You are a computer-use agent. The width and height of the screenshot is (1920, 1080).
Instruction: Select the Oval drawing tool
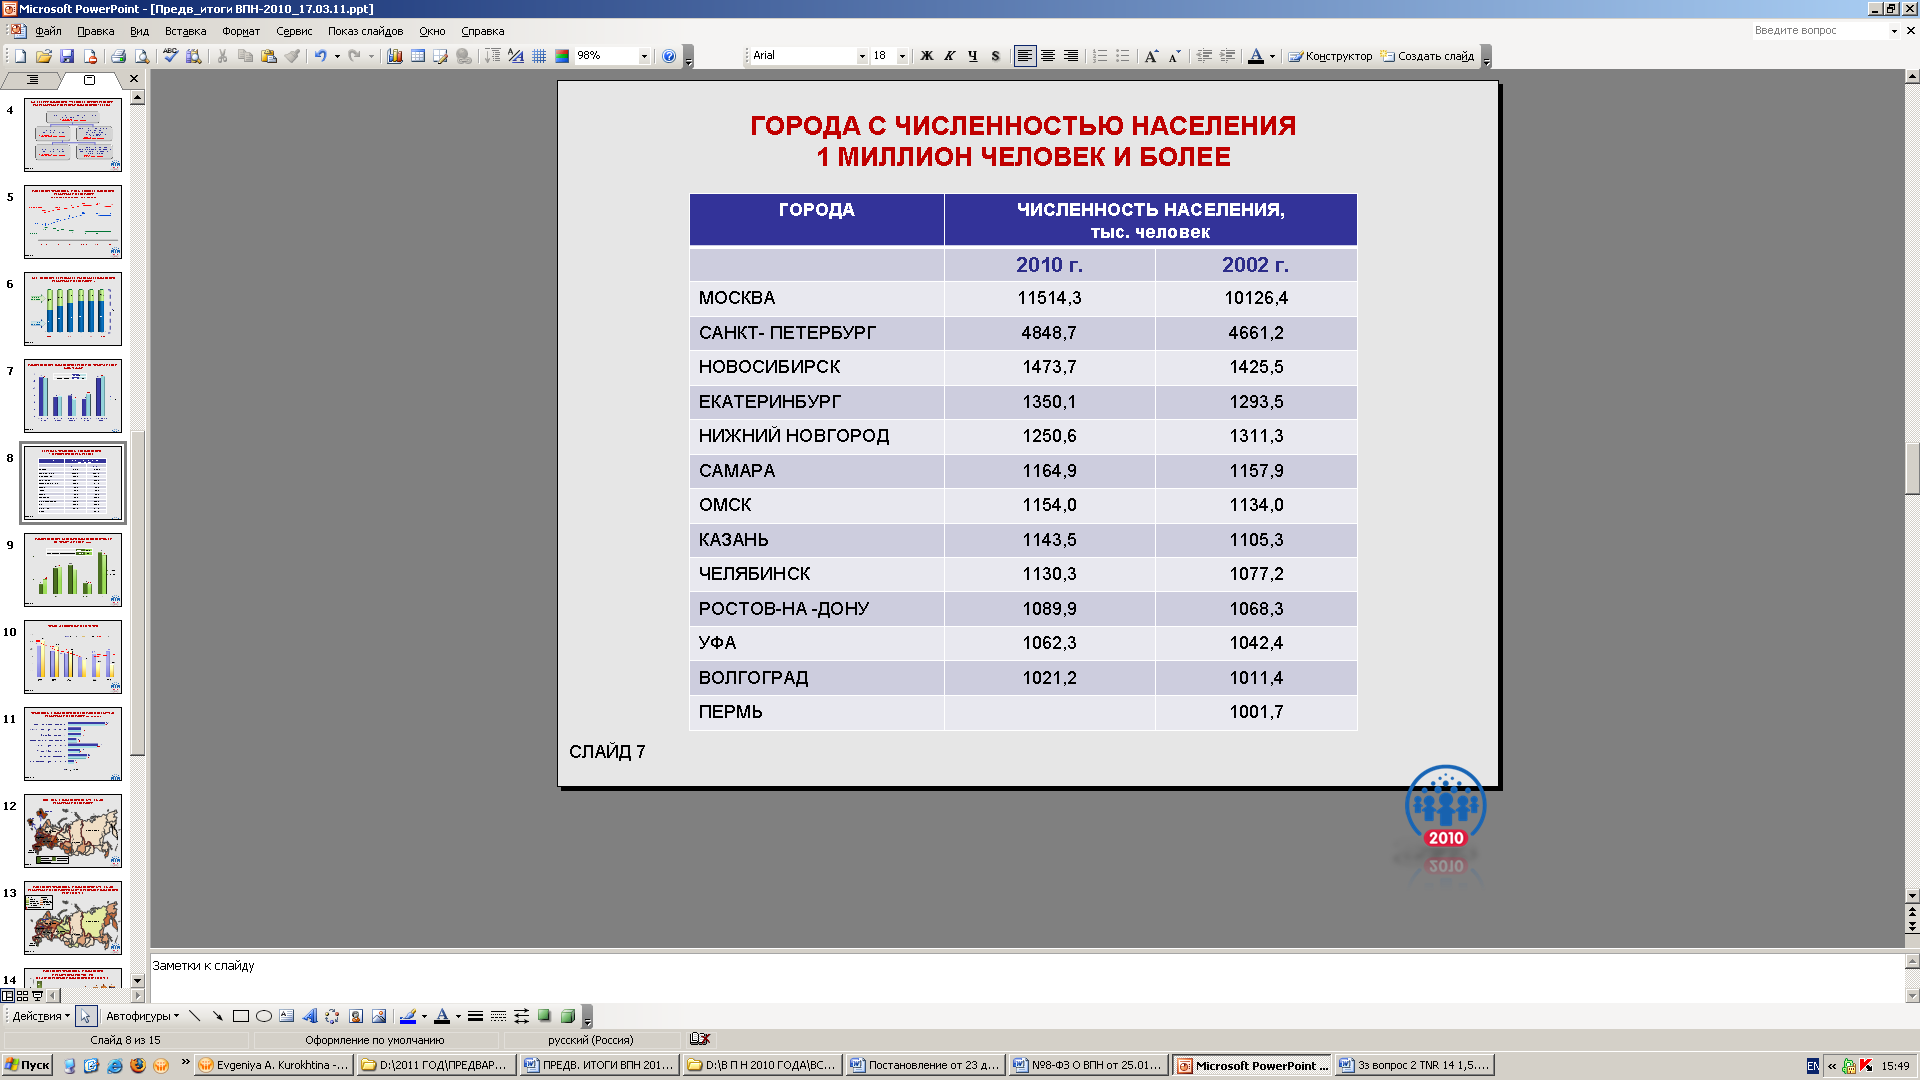pyautogui.click(x=264, y=1016)
